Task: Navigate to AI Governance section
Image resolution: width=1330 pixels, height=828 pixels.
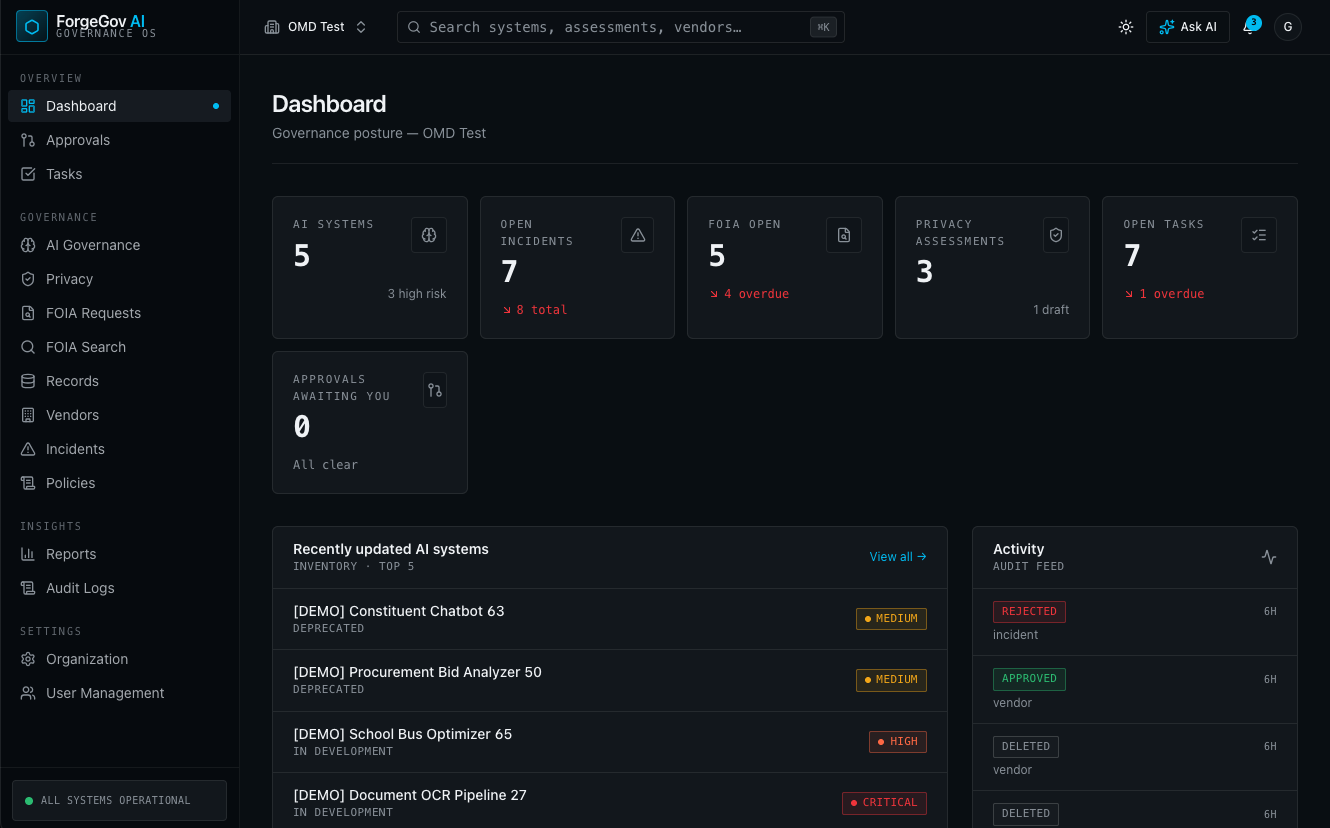Action: (x=119, y=245)
